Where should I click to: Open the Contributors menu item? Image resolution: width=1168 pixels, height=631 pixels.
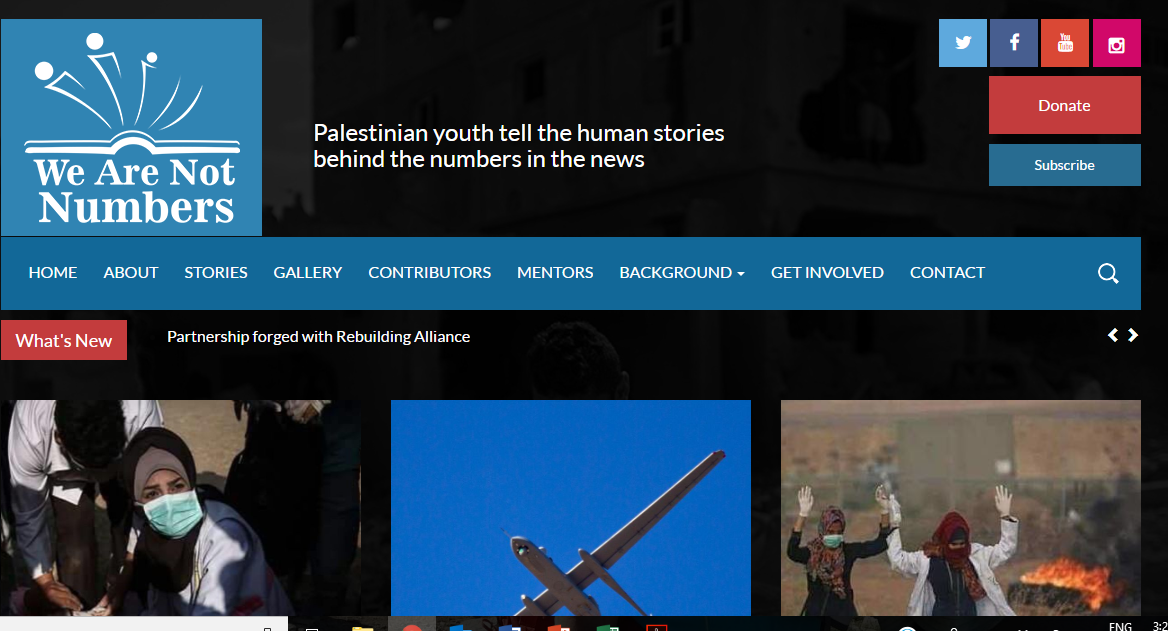tap(429, 273)
